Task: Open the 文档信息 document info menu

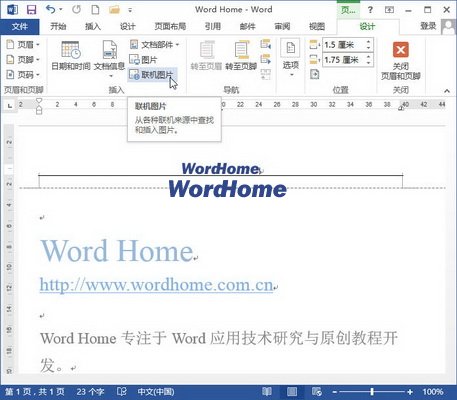Action: click(109, 59)
